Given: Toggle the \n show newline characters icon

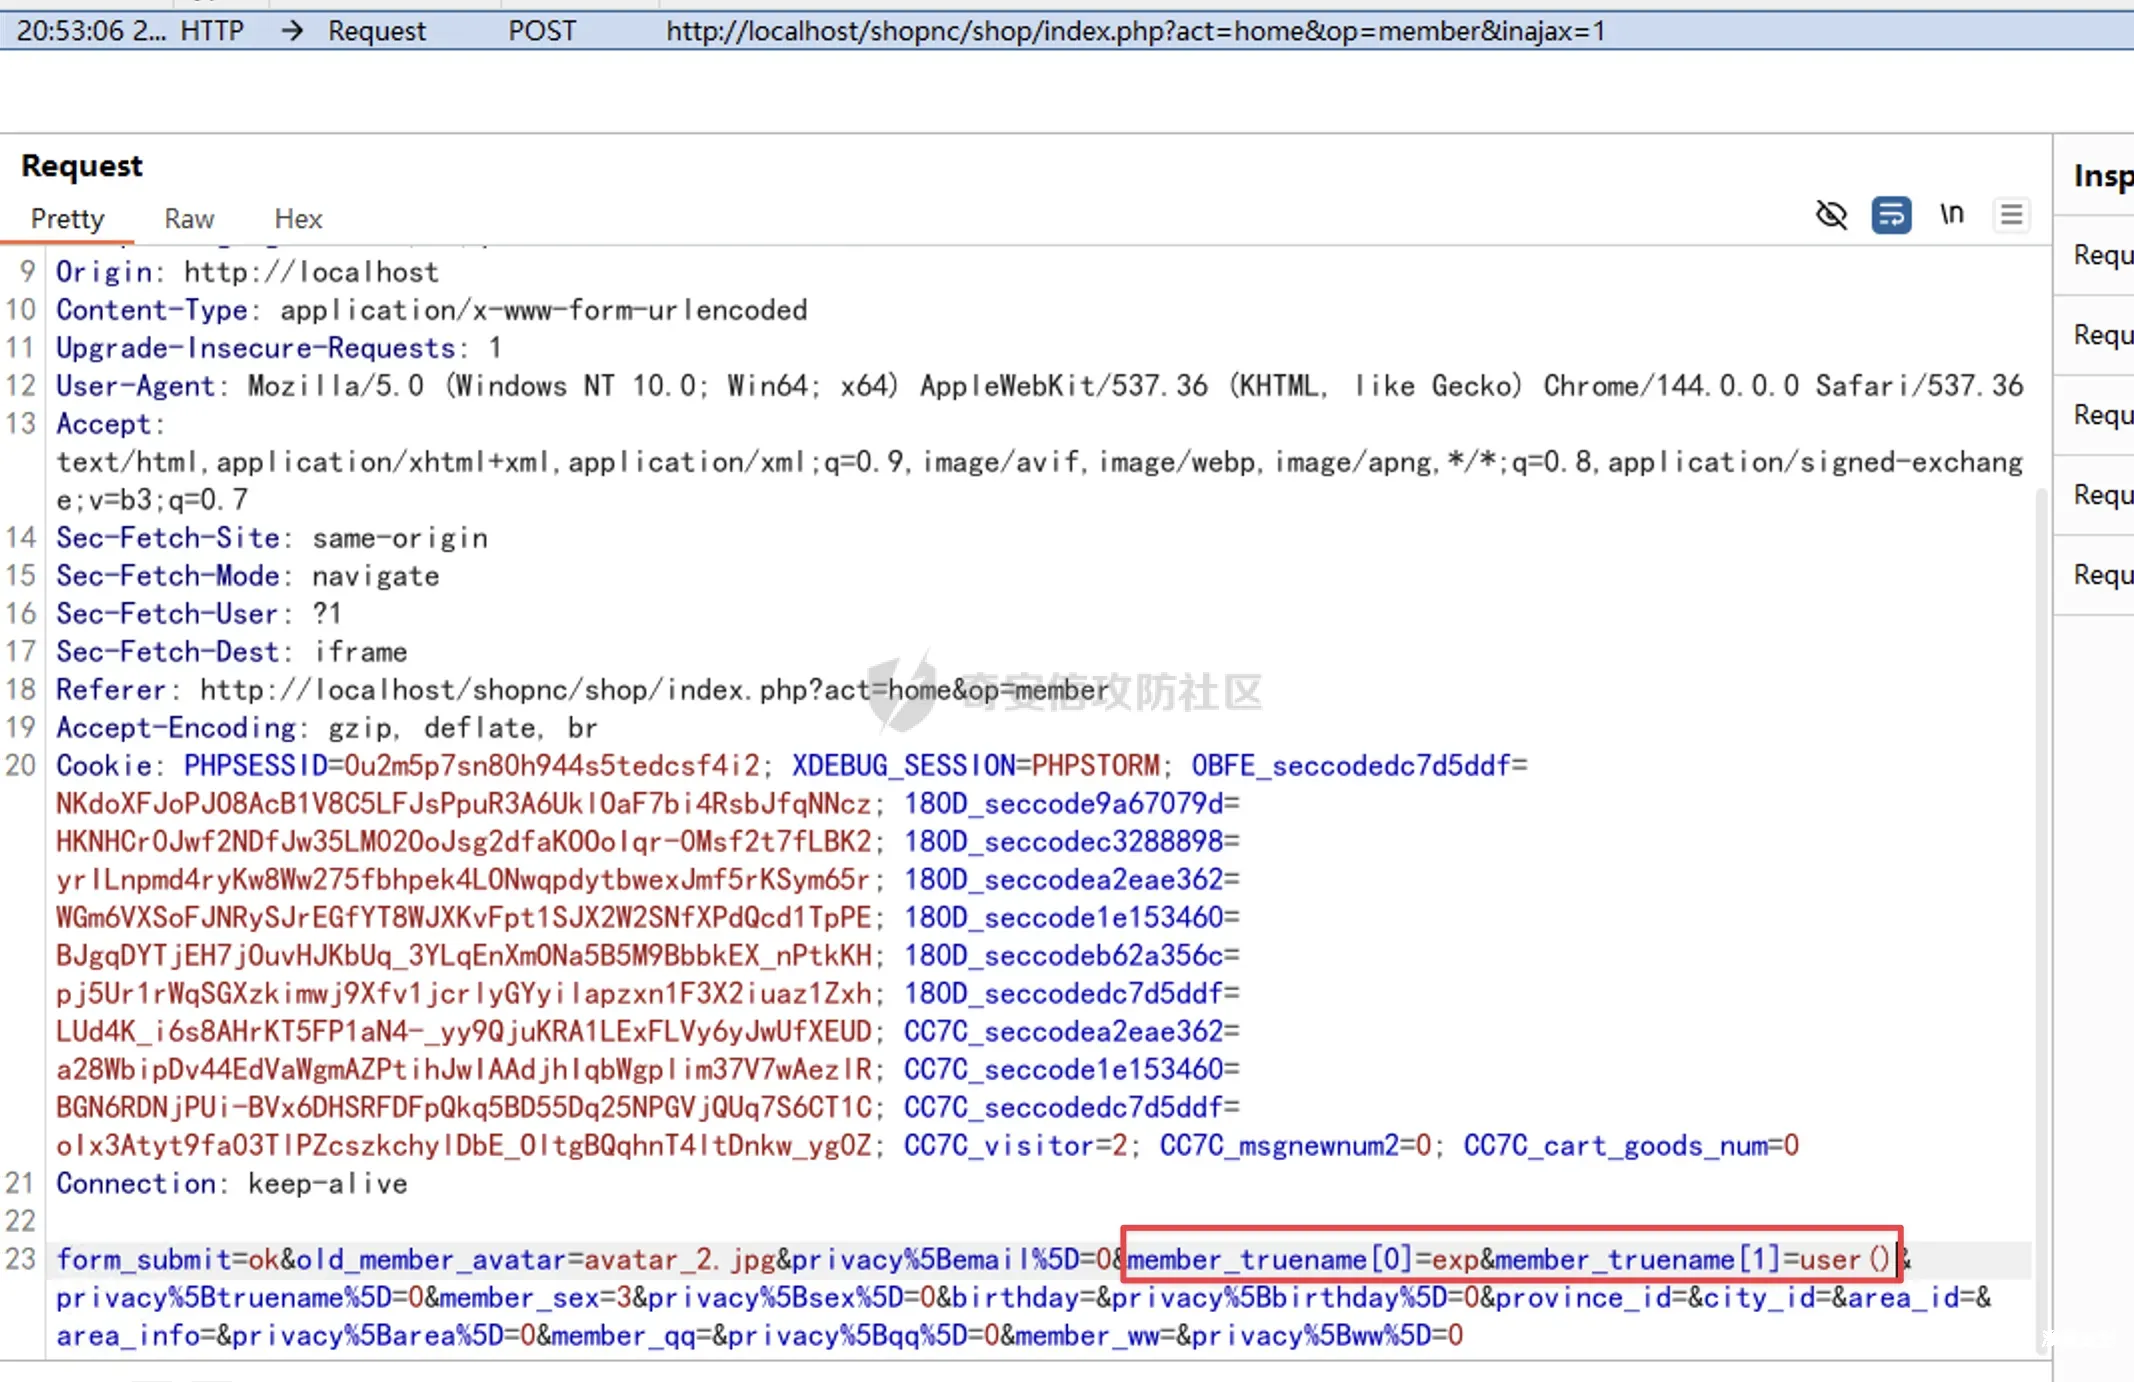Looking at the screenshot, I should pos(1951,214).
